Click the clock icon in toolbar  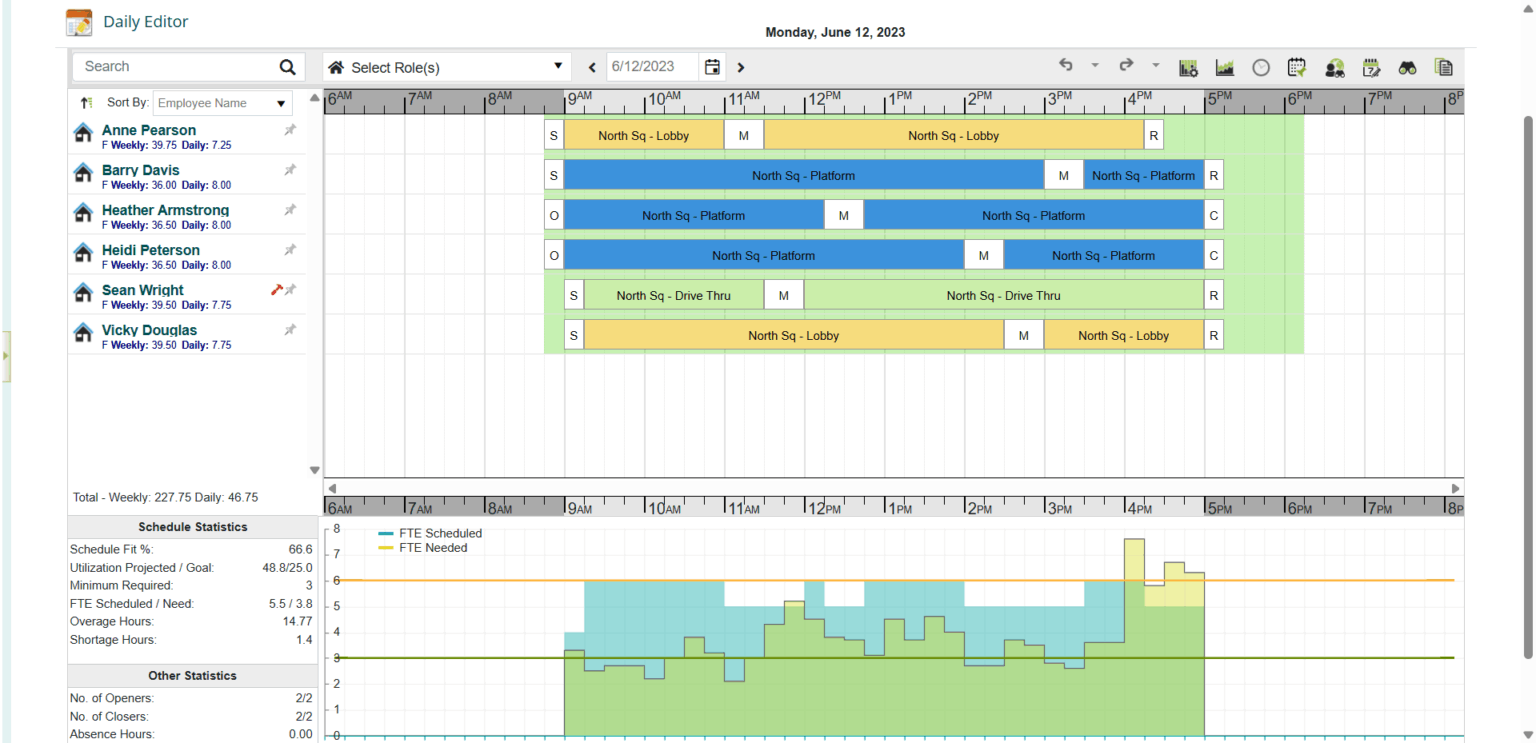pyautogui.click(x=1261, y=68)
